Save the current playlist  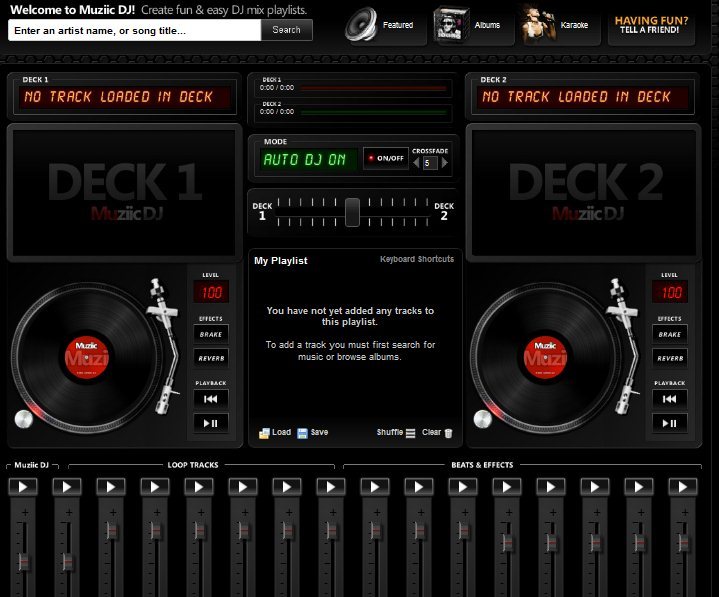click(x=312, y=433)
